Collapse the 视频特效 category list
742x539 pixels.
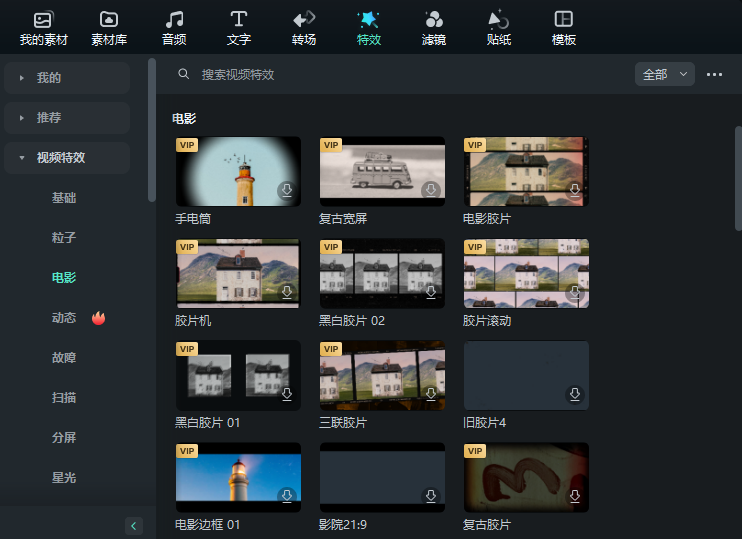point(66,158)
